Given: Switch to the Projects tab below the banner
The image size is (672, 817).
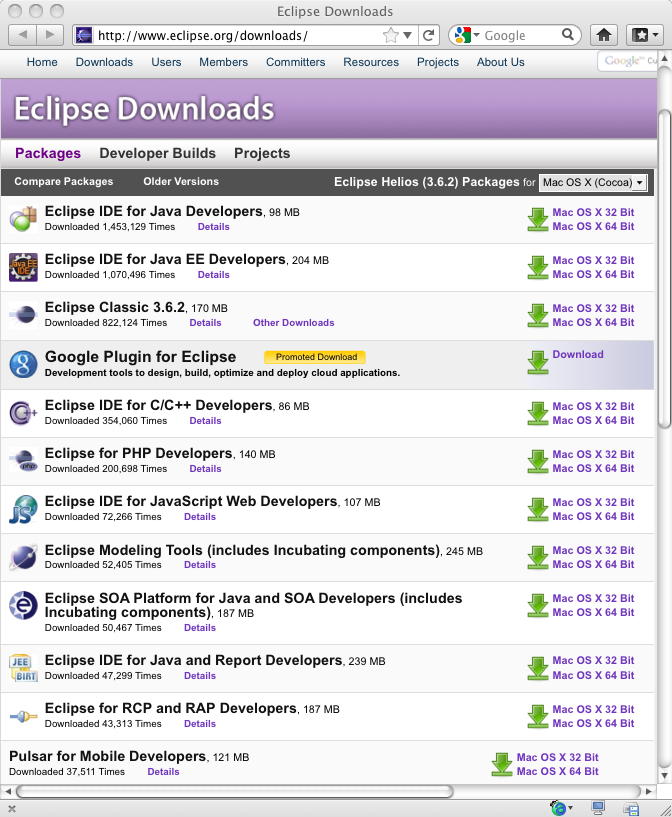Looking at the screenshot, I should [262, 153].
